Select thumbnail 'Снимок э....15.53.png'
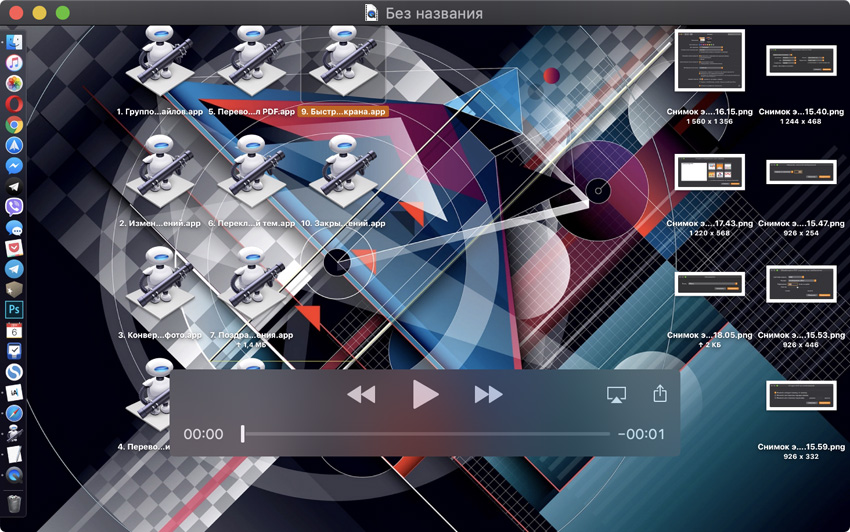The image size is (850, 532). coord(801,284)
